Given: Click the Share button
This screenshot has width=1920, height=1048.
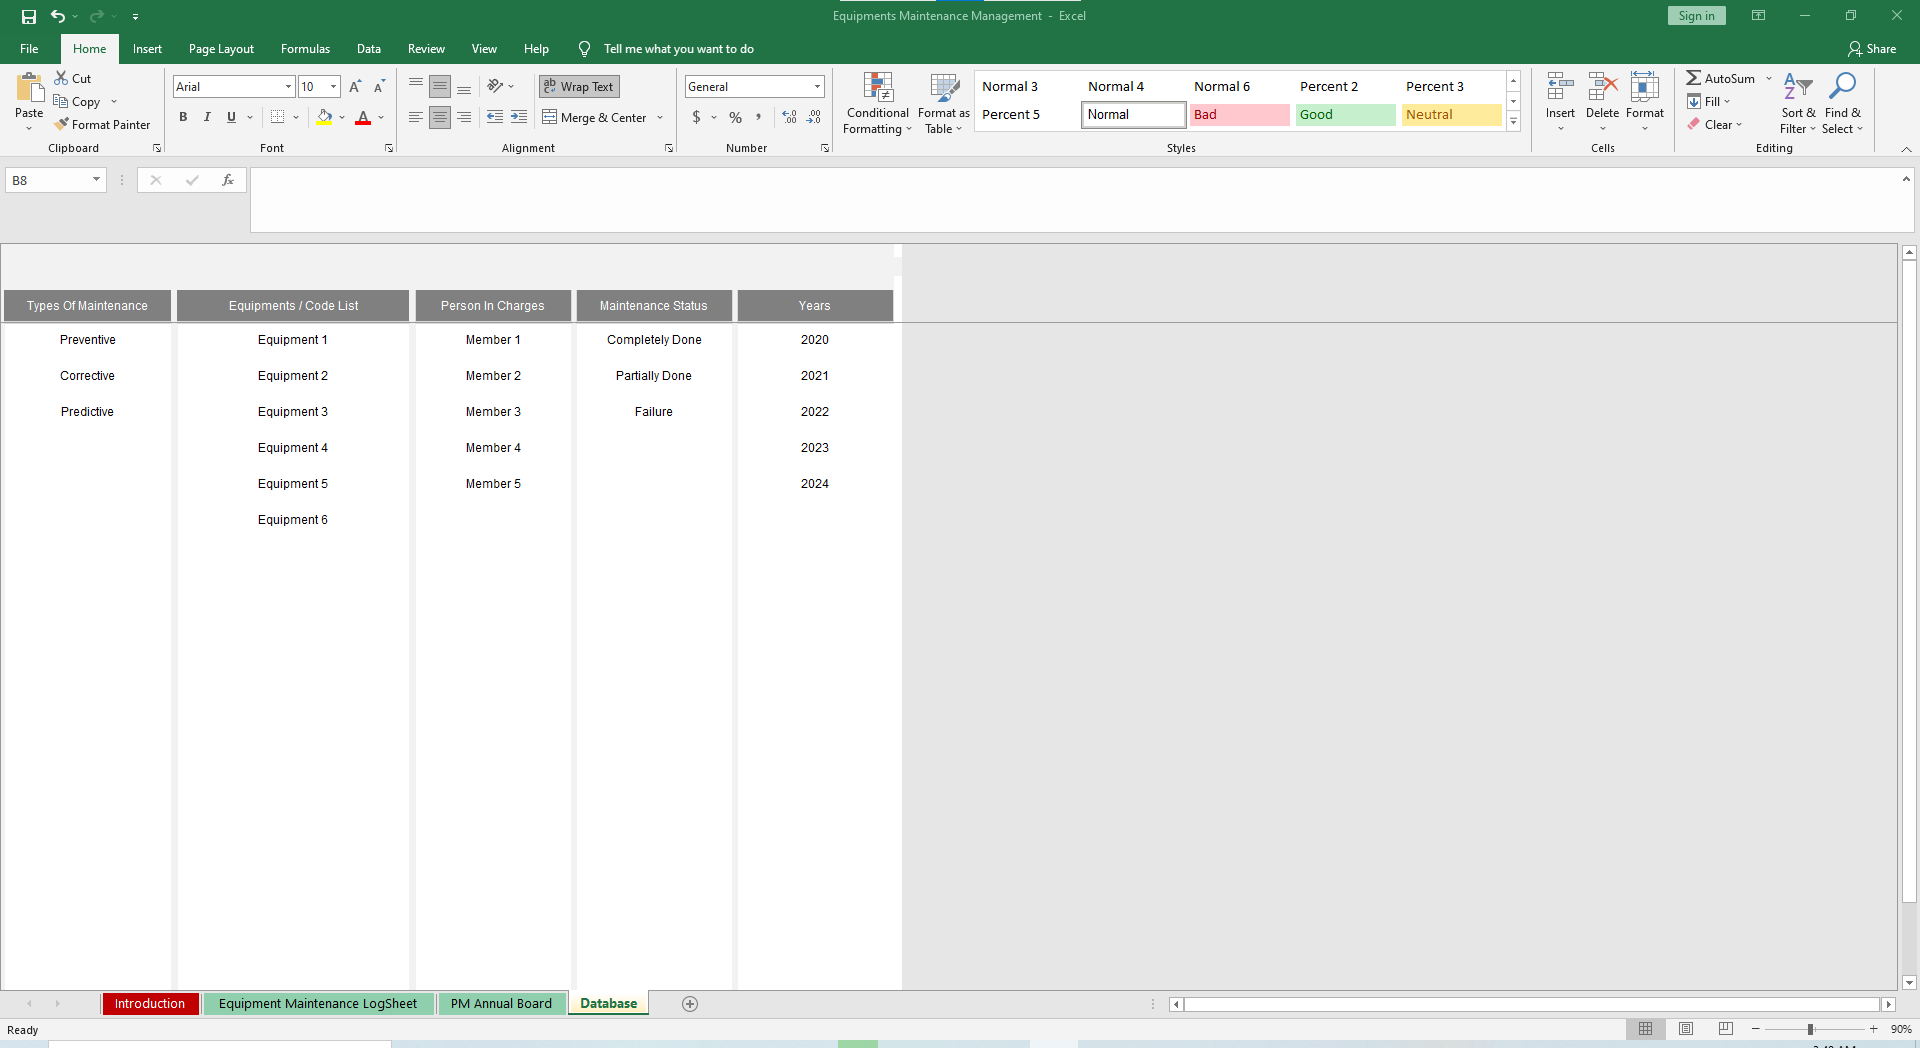Looking at the screenshot, I should coord(1872,49).
